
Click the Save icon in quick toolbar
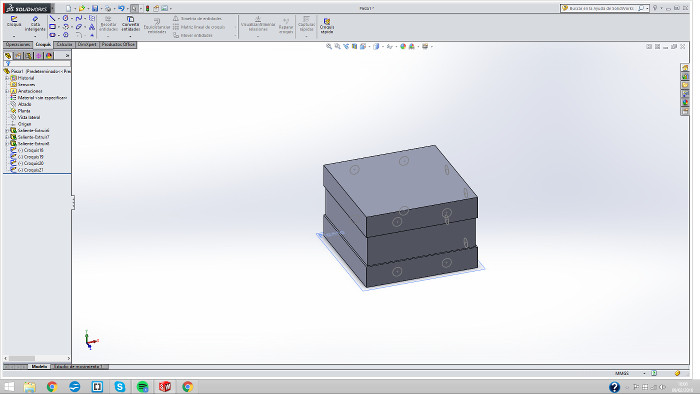pos(95,8)
